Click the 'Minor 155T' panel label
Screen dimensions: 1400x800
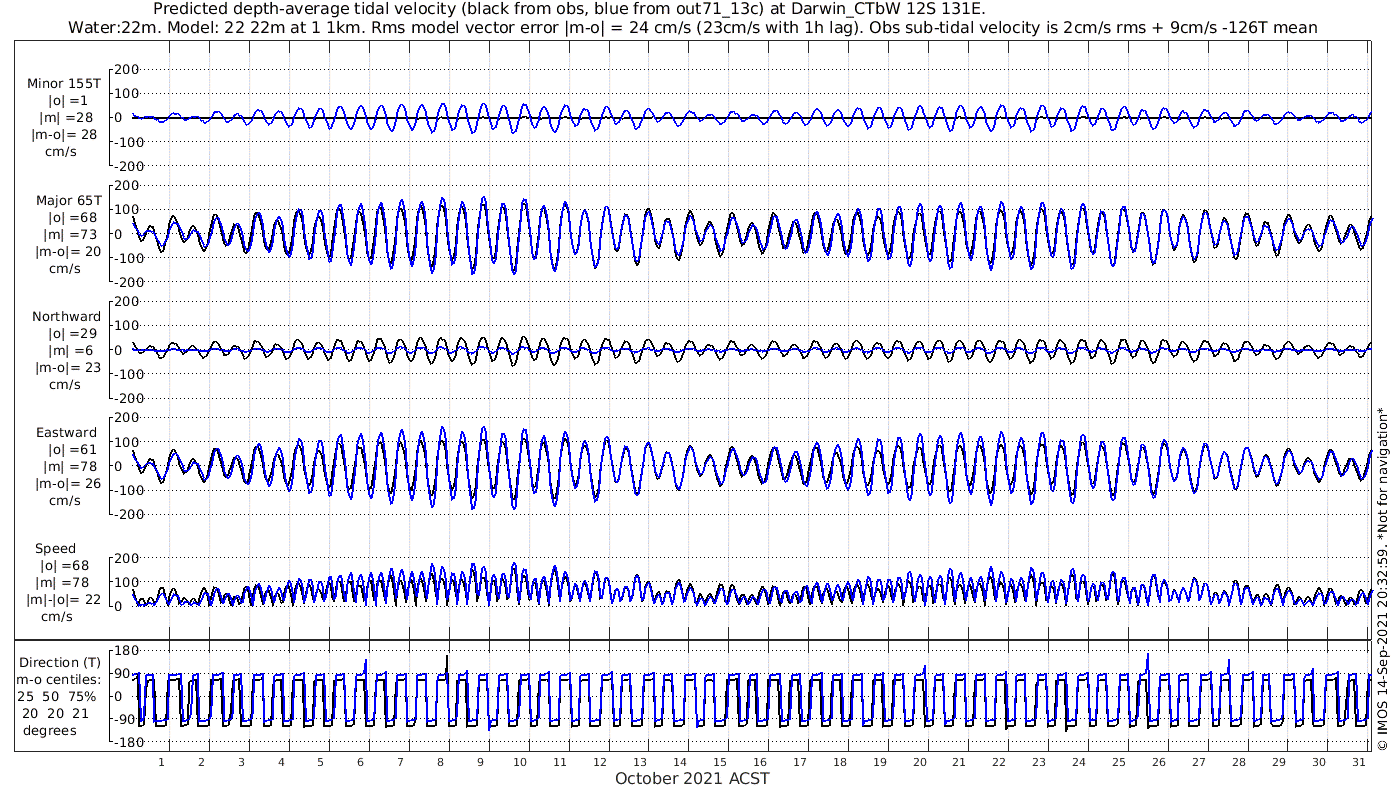(64, 84)
